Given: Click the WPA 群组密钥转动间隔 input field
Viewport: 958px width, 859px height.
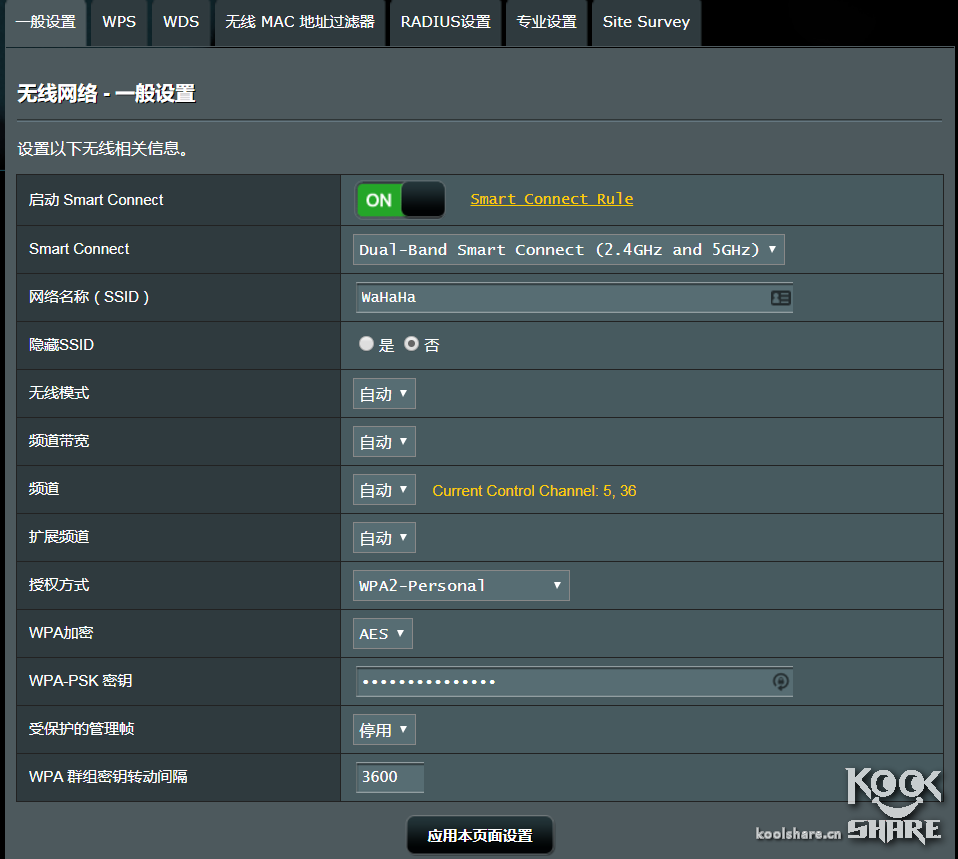Looking at the screenshot, I should 390,777.
